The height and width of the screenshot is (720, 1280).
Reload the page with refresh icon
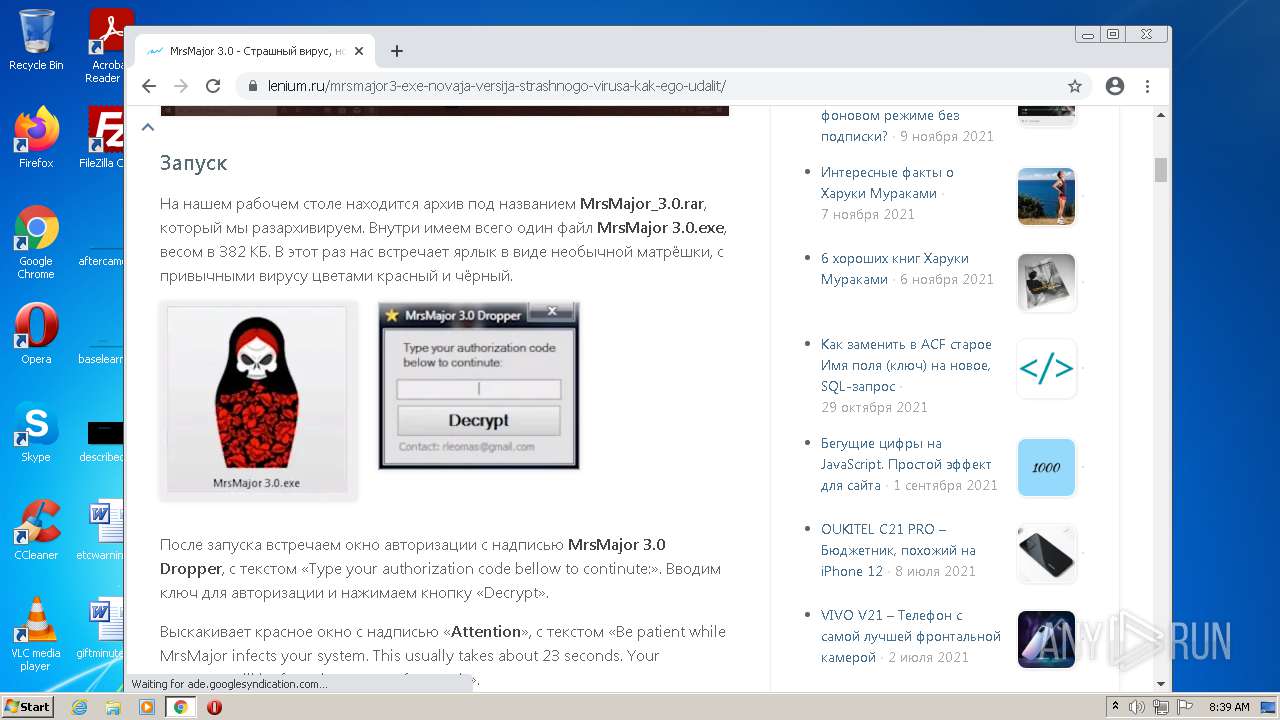(213, 86)
